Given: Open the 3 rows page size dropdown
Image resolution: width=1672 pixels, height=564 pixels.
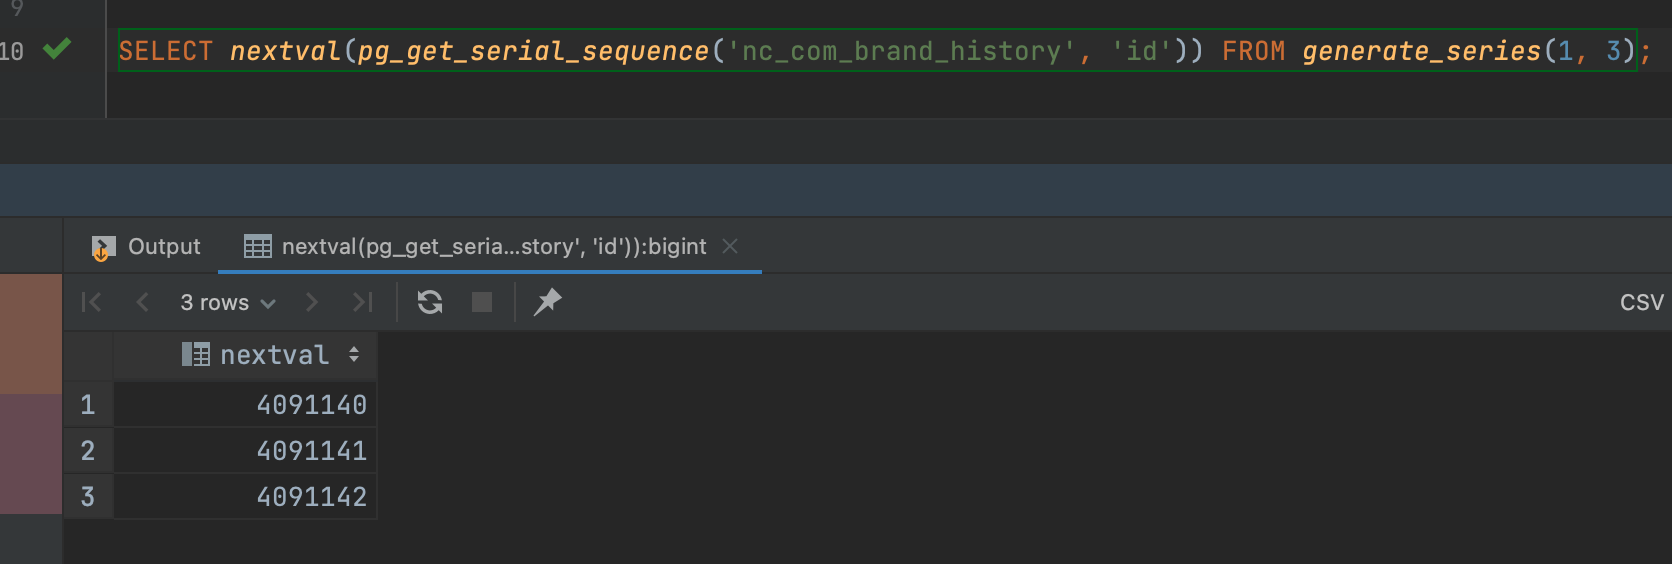Looking at the screenshot, I should tap(227, 302).
